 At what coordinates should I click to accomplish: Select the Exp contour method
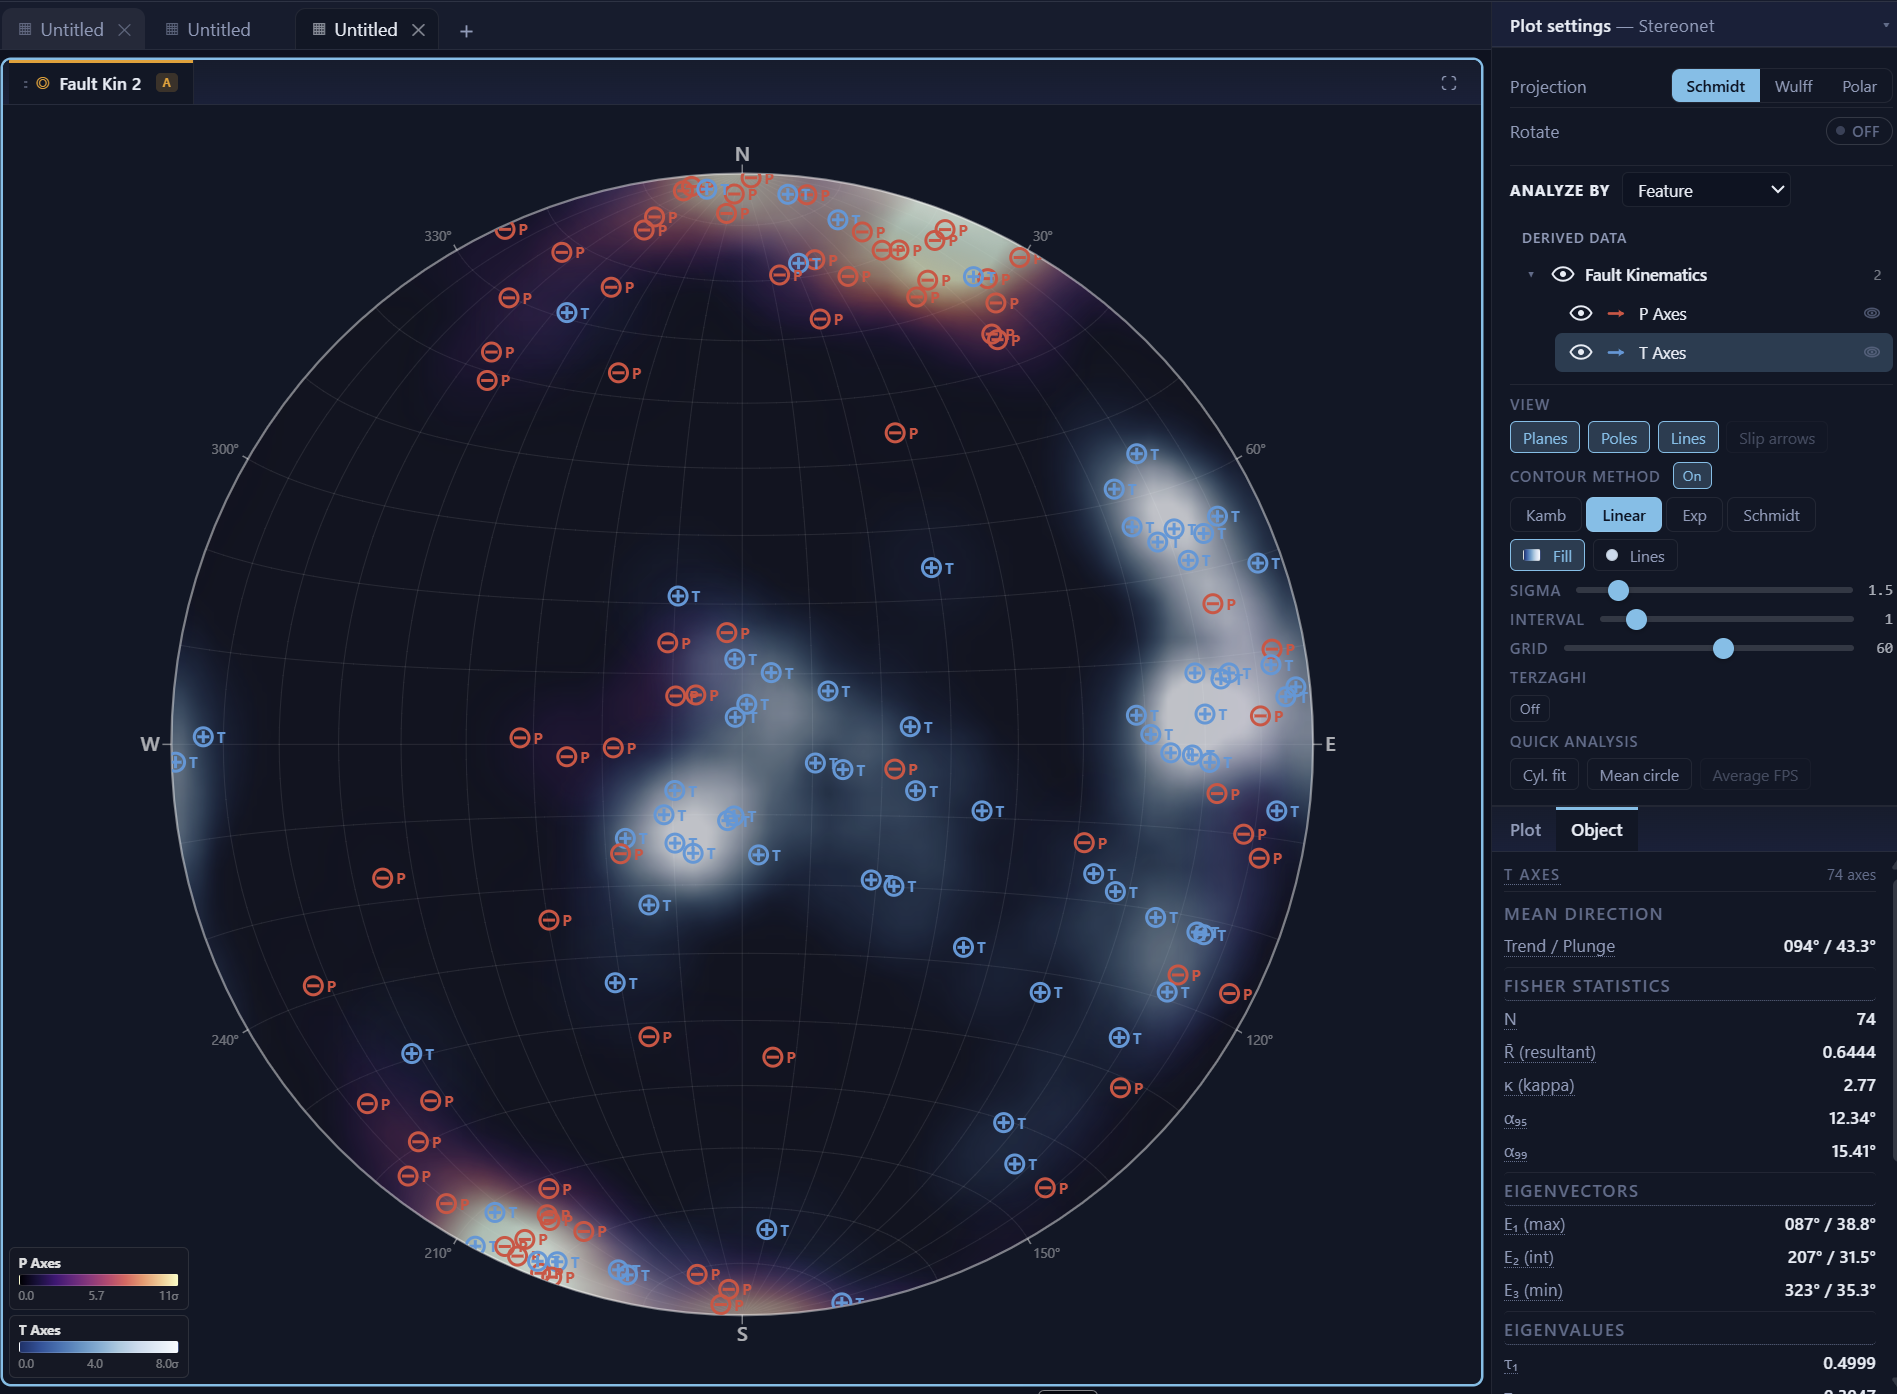click(1694, 515)
